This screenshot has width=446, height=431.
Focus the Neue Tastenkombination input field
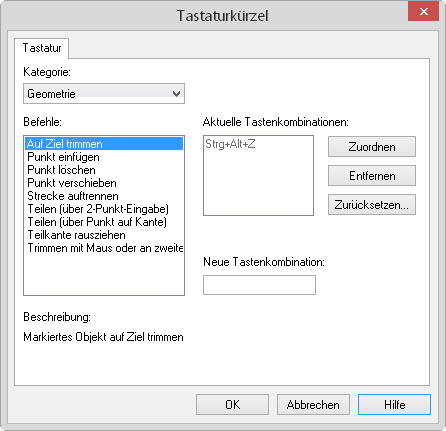[x=259, y=285]
